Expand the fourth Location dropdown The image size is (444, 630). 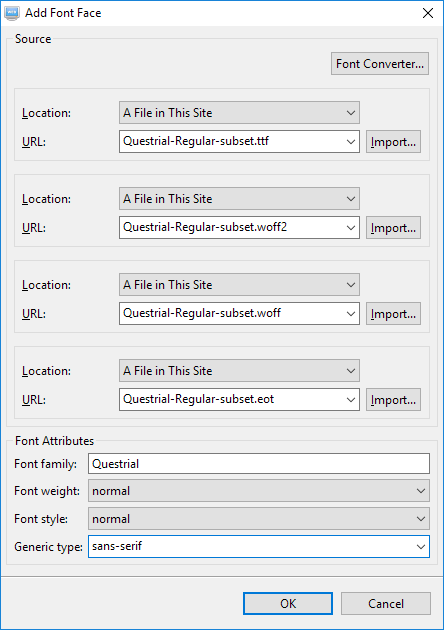(239, 370)
